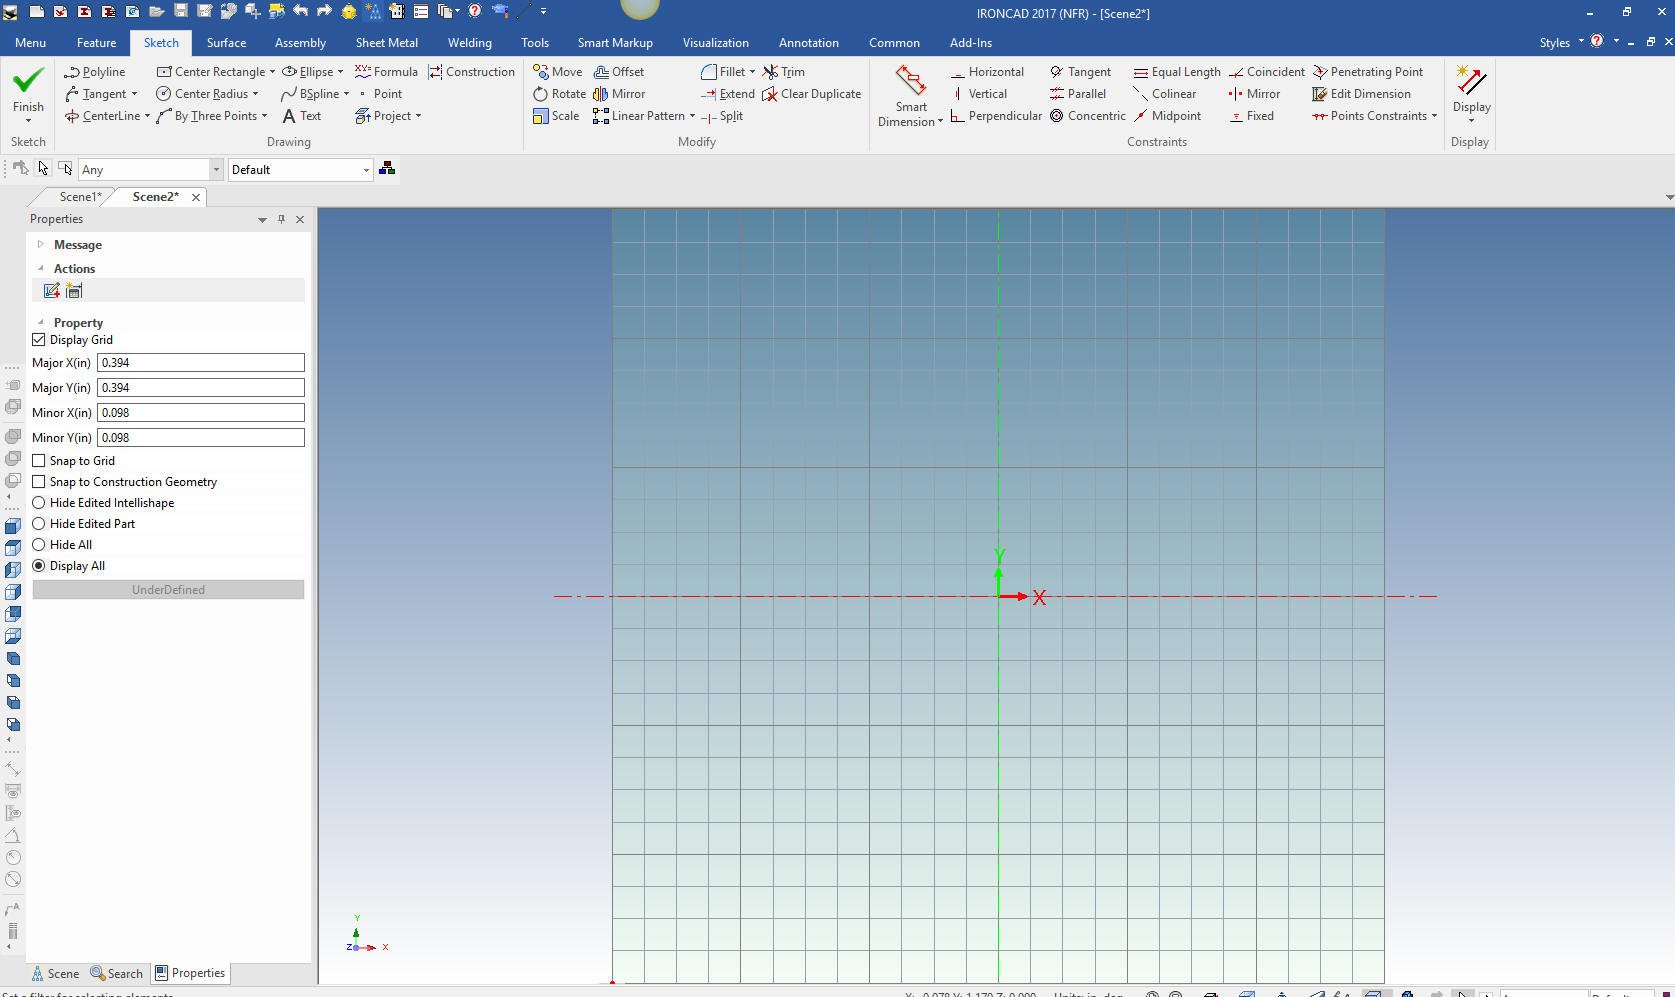Click the green Finish checkmark icon
1675x997 pixels.
[28, 80]
